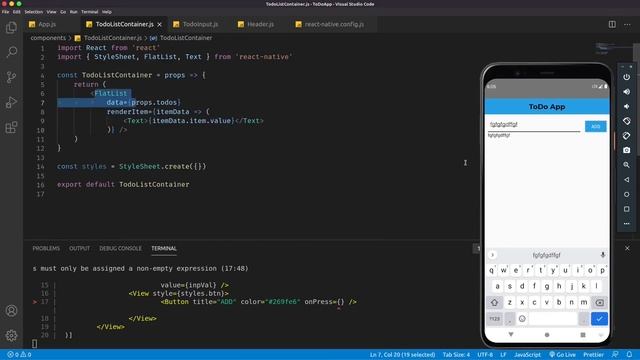The width and height of the screenshot is (640, 360).
Task: Open the OUTPUT panel tab
Action: (x=79, y=248)
